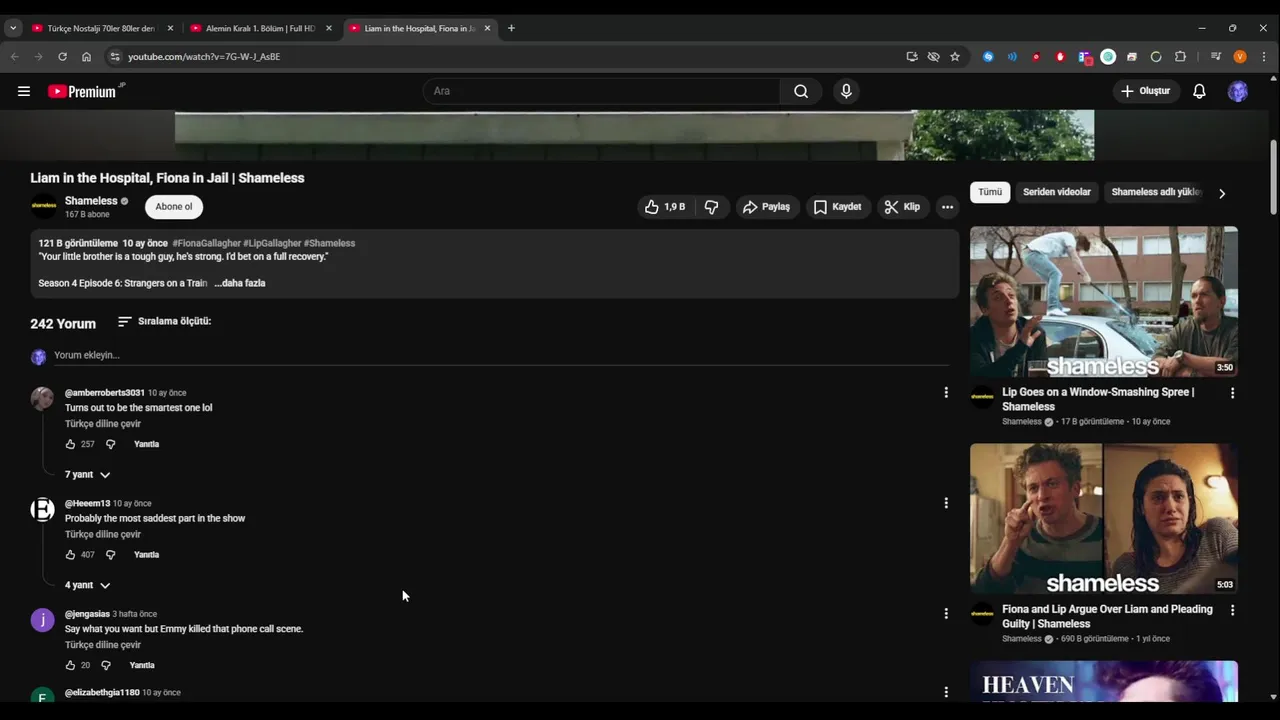
Task: Open options for Lip Window-Smashing Spree video
Action: pyautogui.click(x=1232, y=394)
